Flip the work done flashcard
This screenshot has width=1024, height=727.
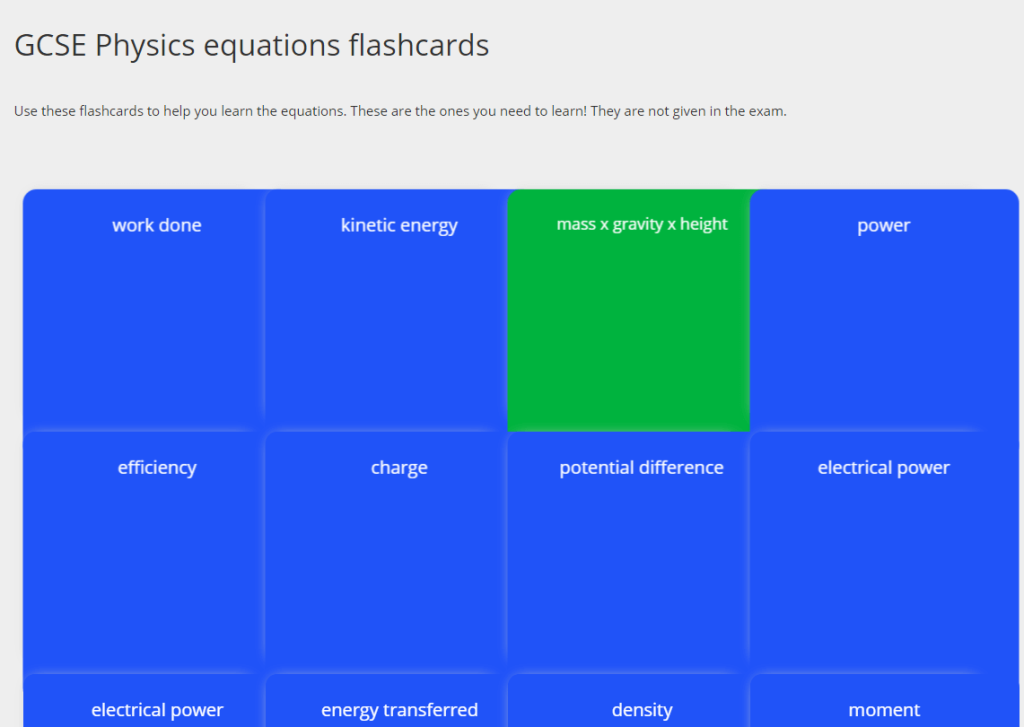[x=144, y=310]
